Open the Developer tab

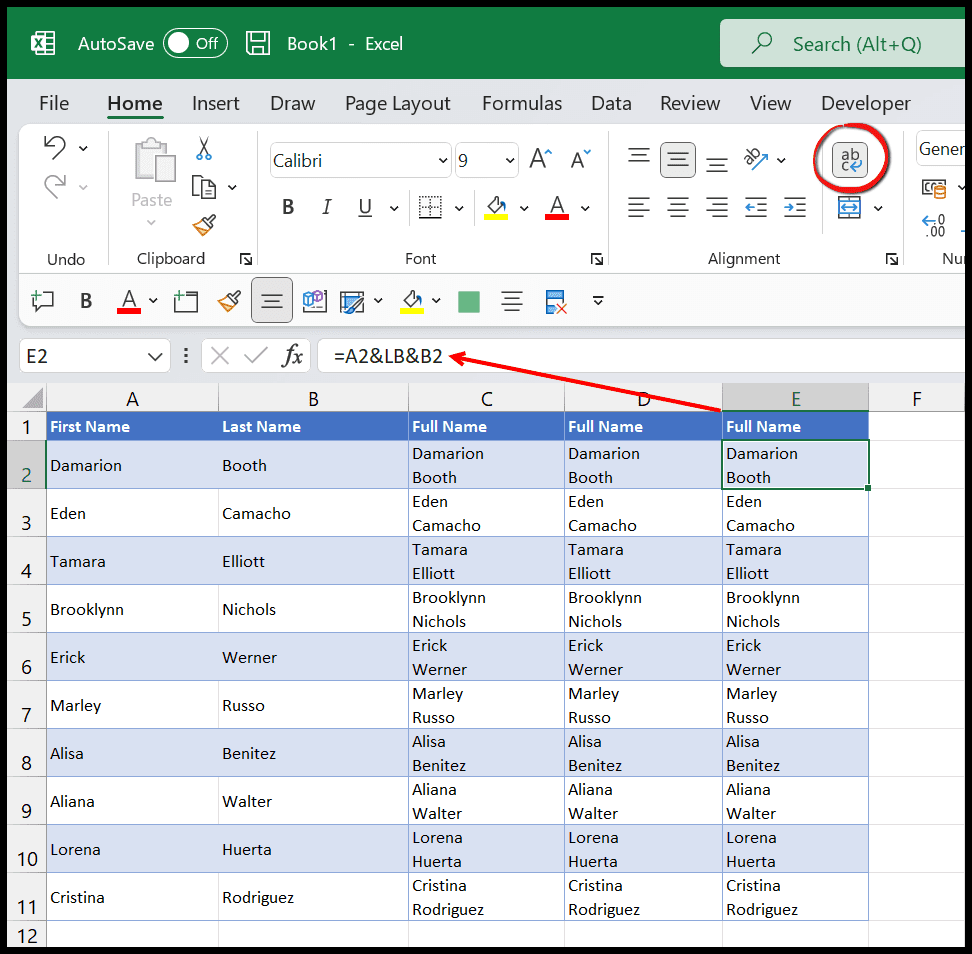point(865,103)
